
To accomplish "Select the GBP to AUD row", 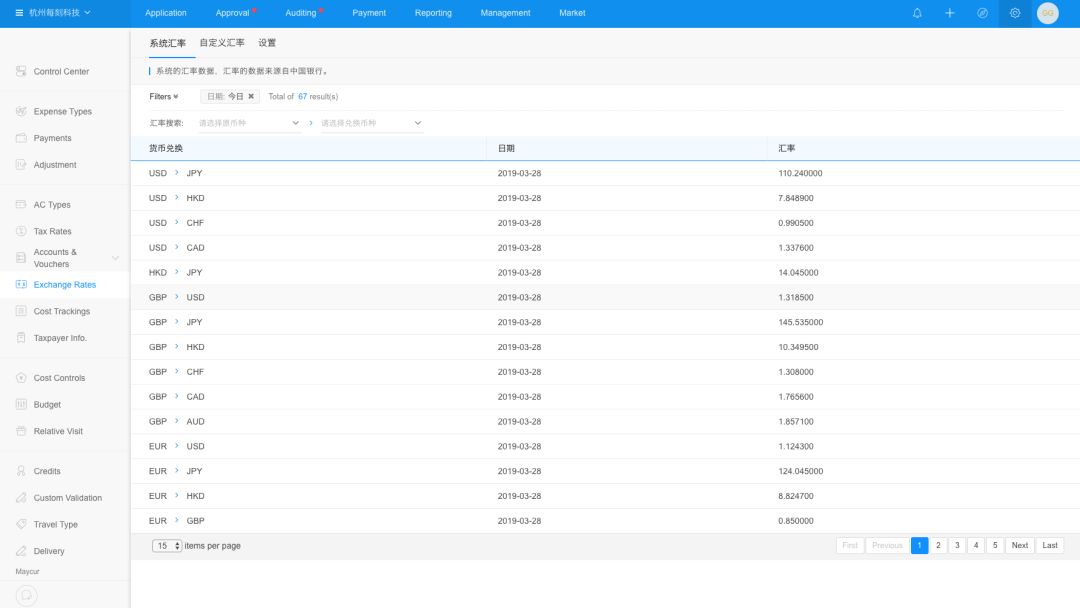I will [605, 421].
